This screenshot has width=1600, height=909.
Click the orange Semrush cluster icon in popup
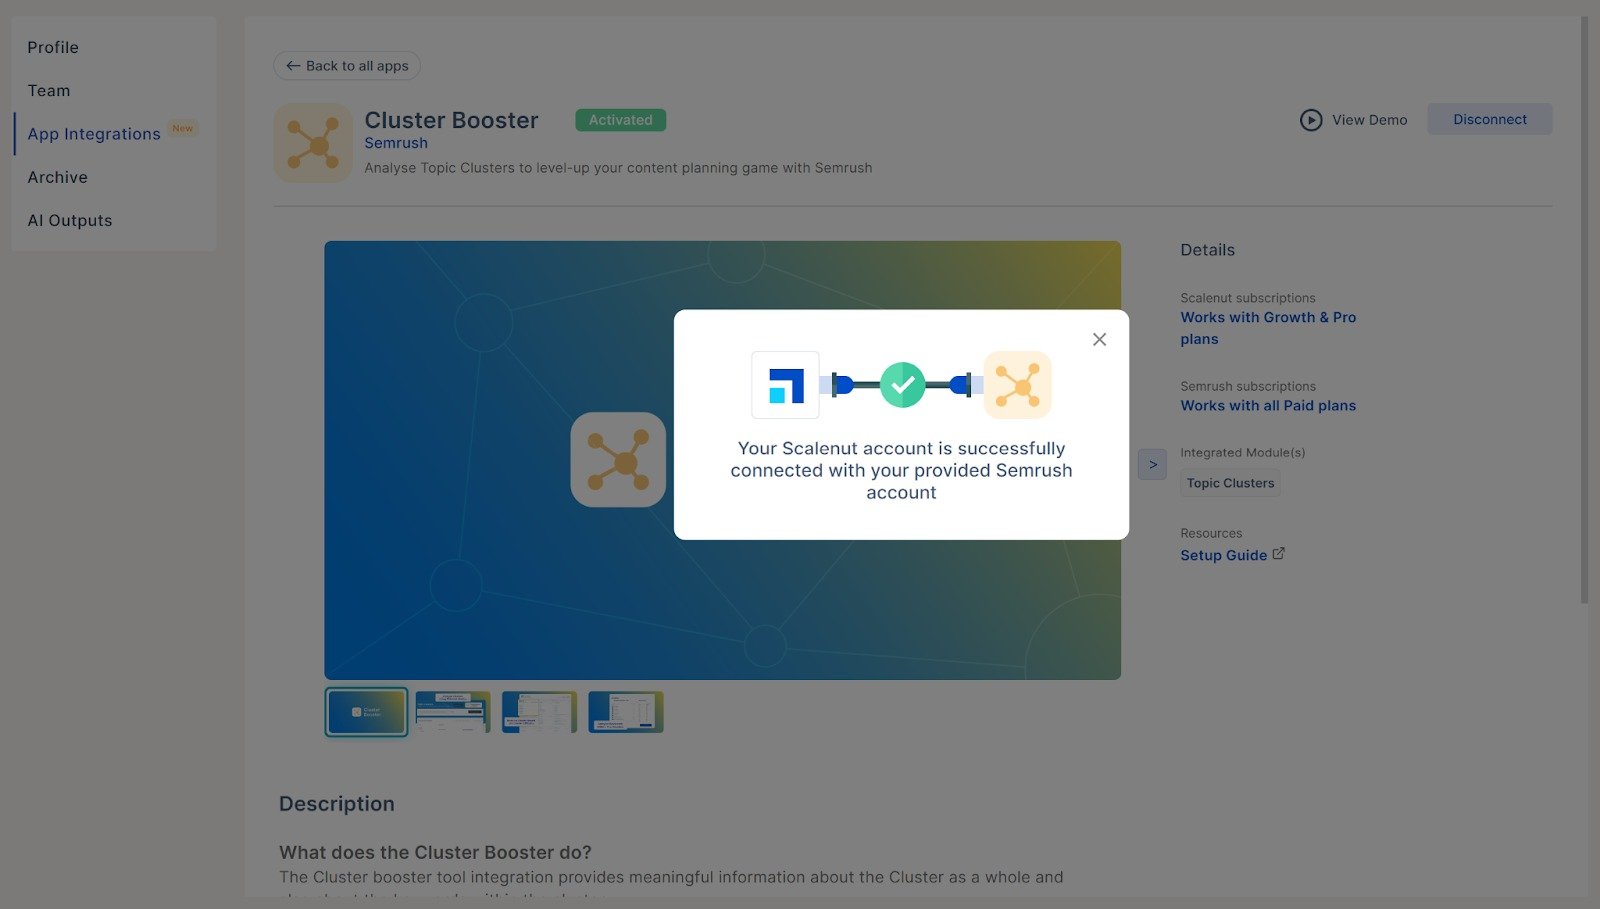1017,385
